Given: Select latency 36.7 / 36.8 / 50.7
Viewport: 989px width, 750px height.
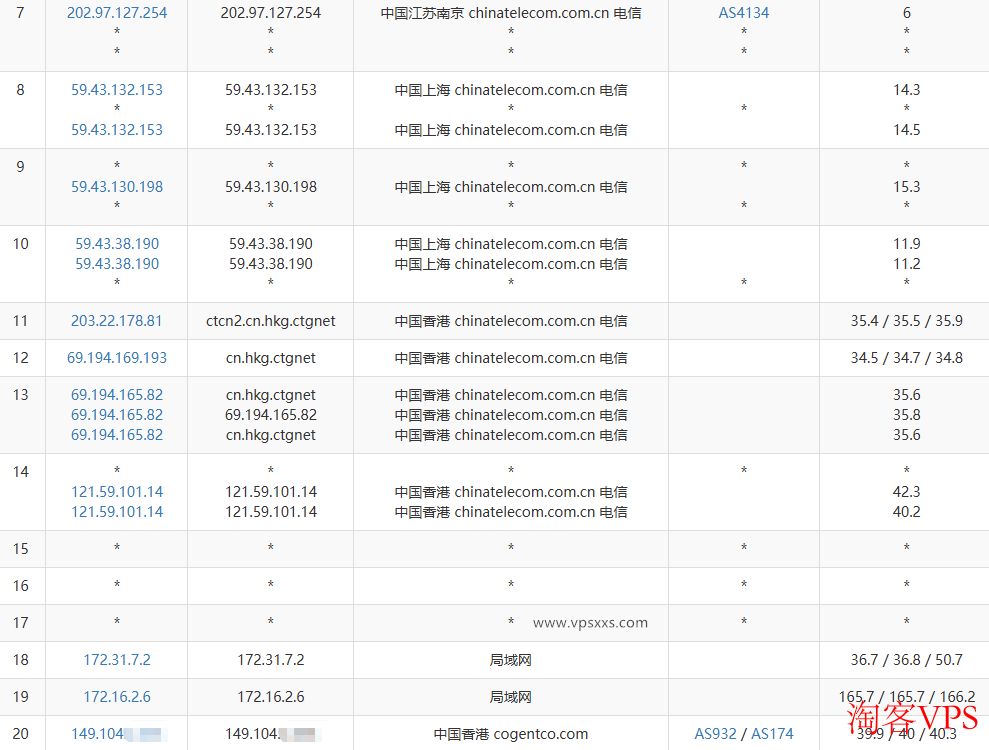Looking at the screenshot, I should (906, 660).
